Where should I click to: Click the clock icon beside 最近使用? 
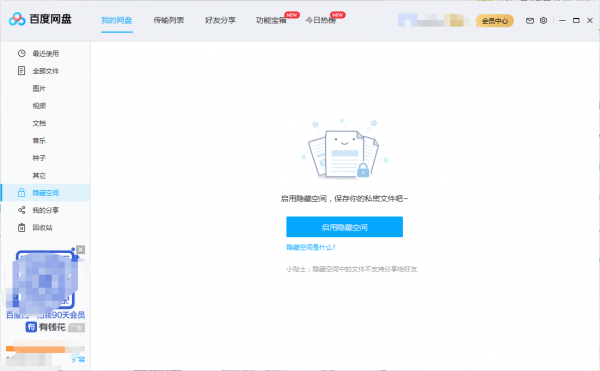pos(21,53)
